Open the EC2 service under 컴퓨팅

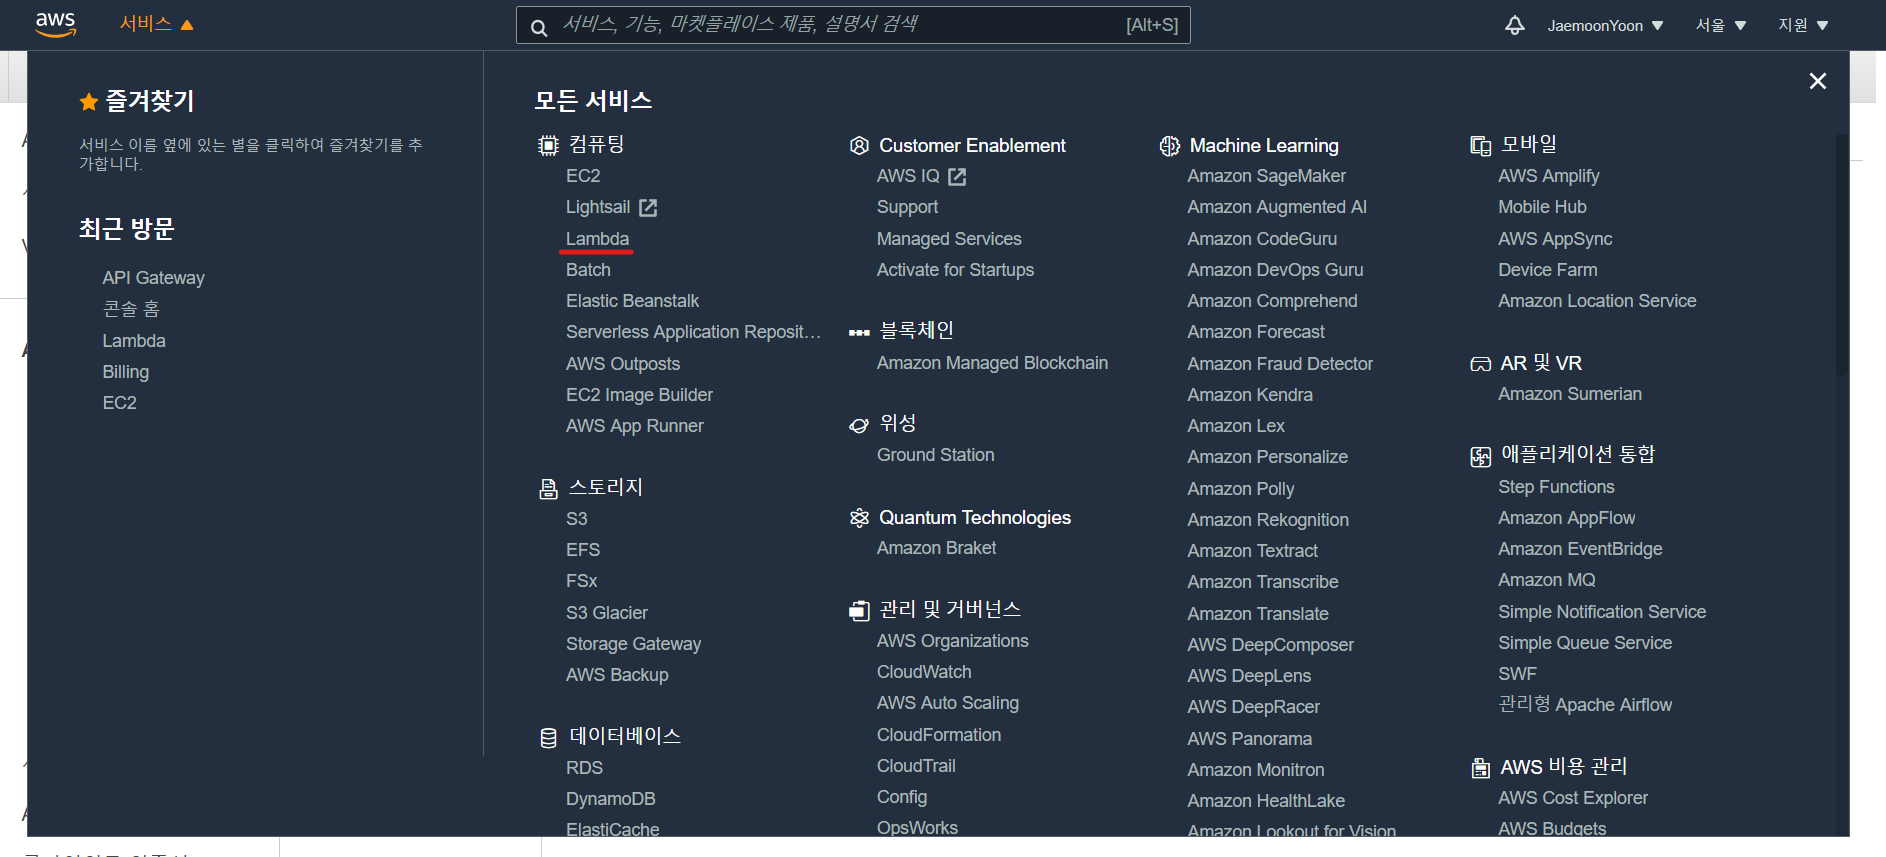point(583,176)
